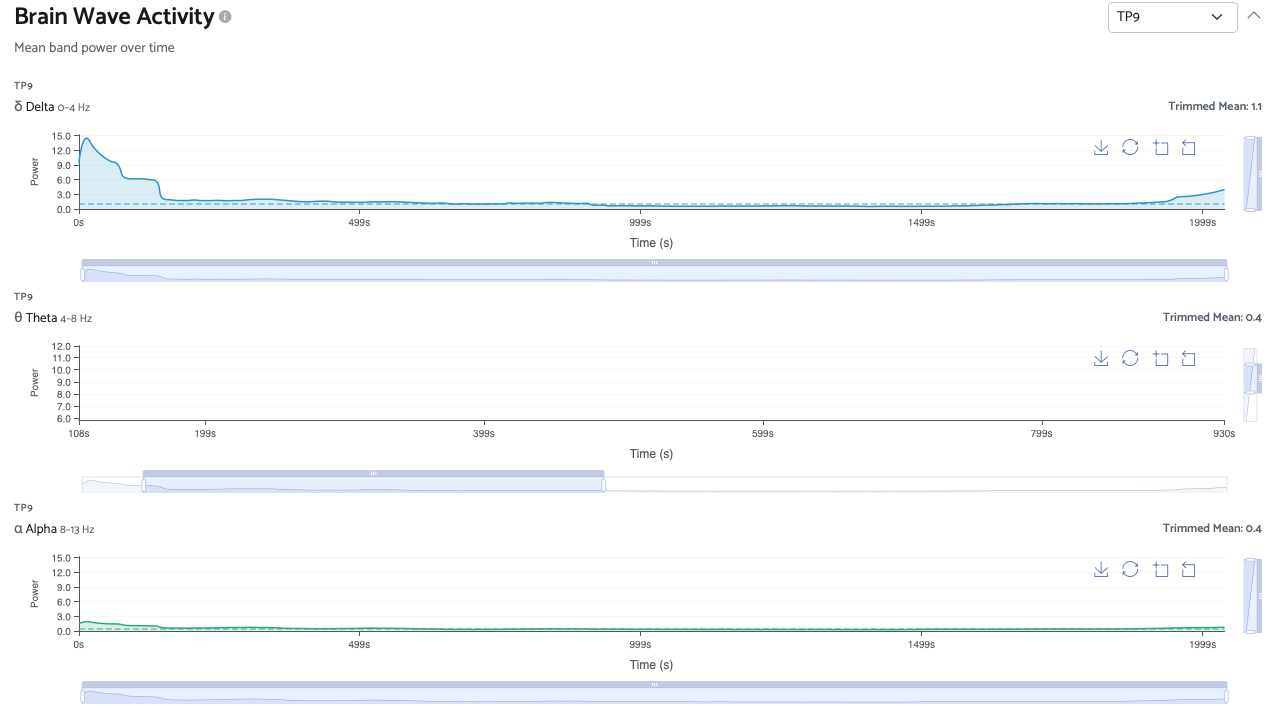The width and height of the screenshot is (1274, 710).
Task: Activate area zoom on Delta chart
Action: tap(1160, 147)
